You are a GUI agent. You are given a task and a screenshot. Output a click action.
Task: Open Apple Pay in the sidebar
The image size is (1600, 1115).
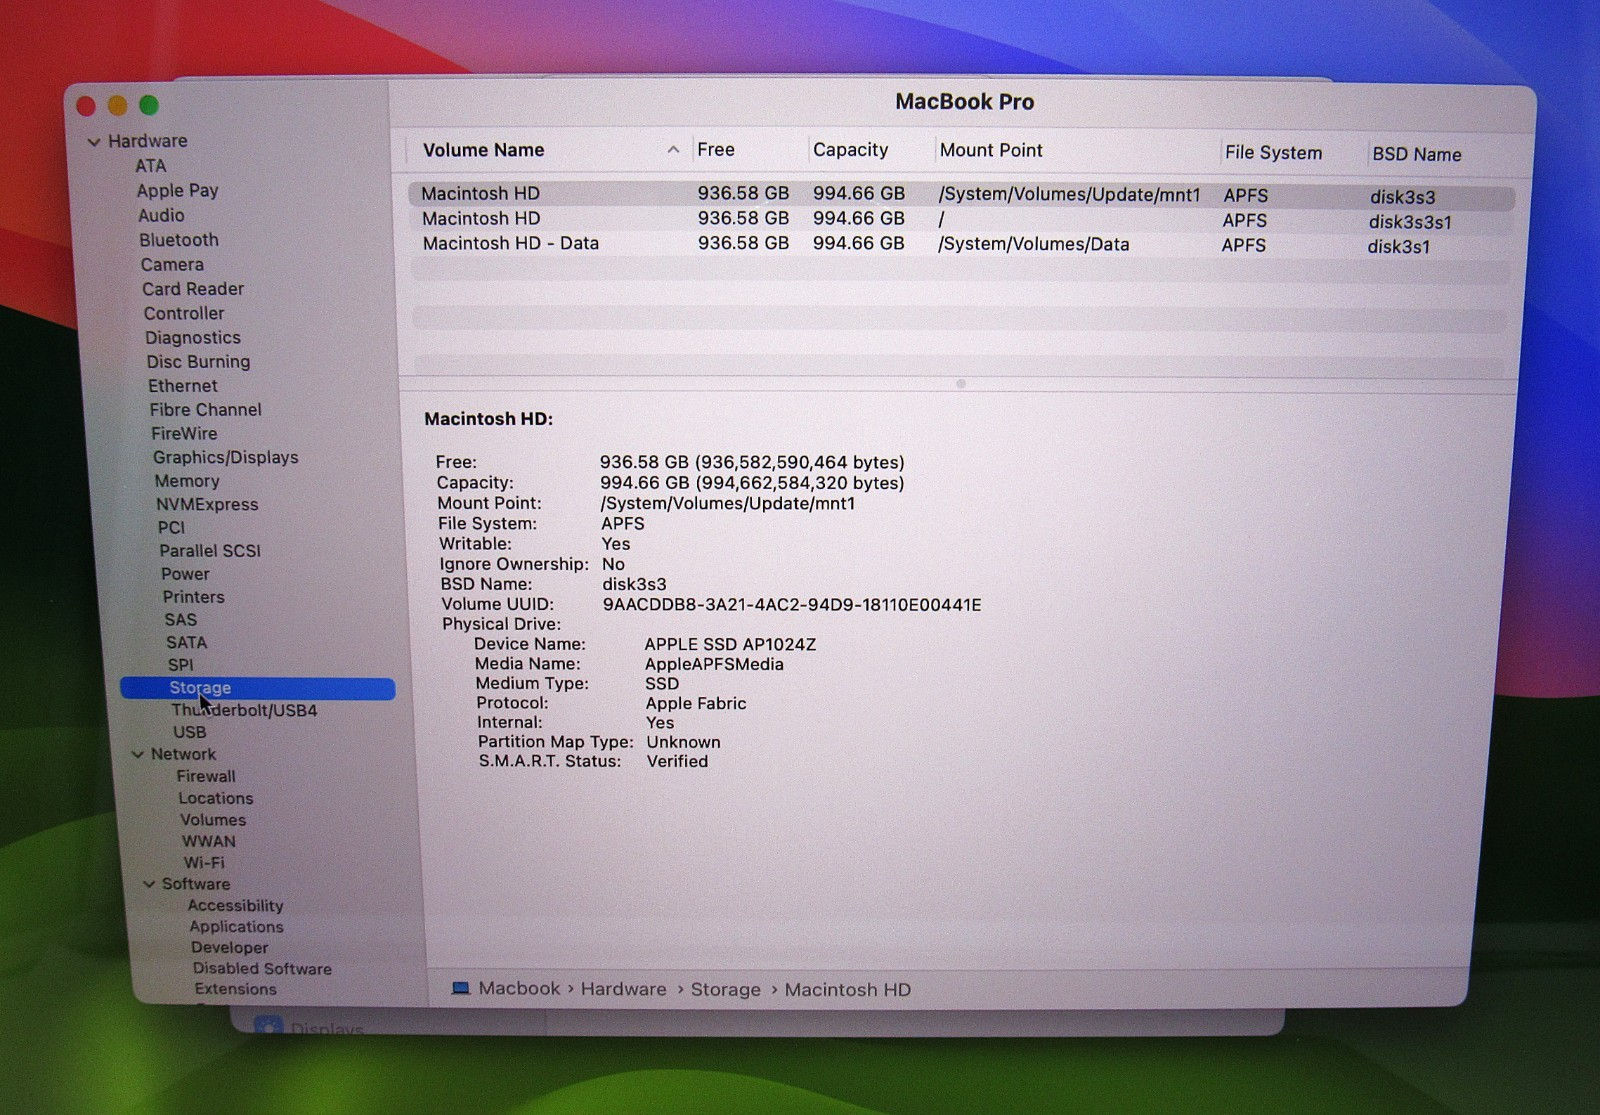pyautogui.click(x=177, y=190)
